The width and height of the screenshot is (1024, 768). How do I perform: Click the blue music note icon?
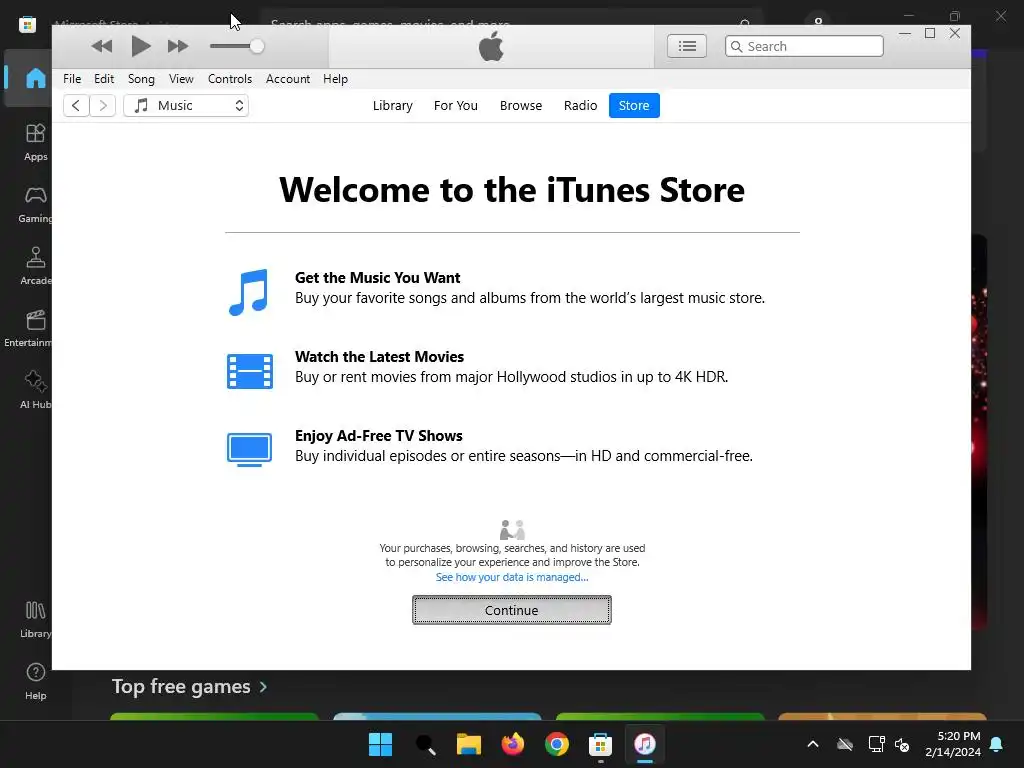pos(249,292)
